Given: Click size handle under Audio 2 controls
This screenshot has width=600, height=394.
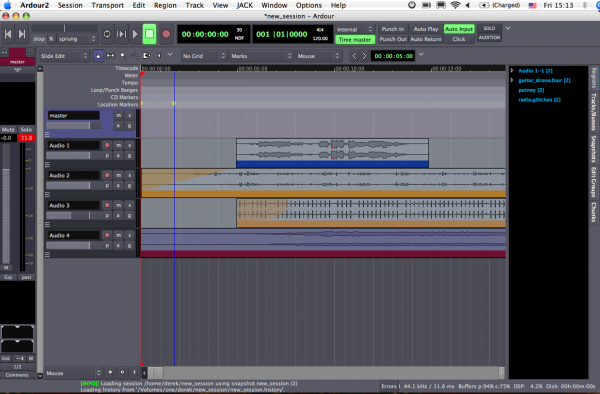Looking at the screenshot, I should point(47,194).
